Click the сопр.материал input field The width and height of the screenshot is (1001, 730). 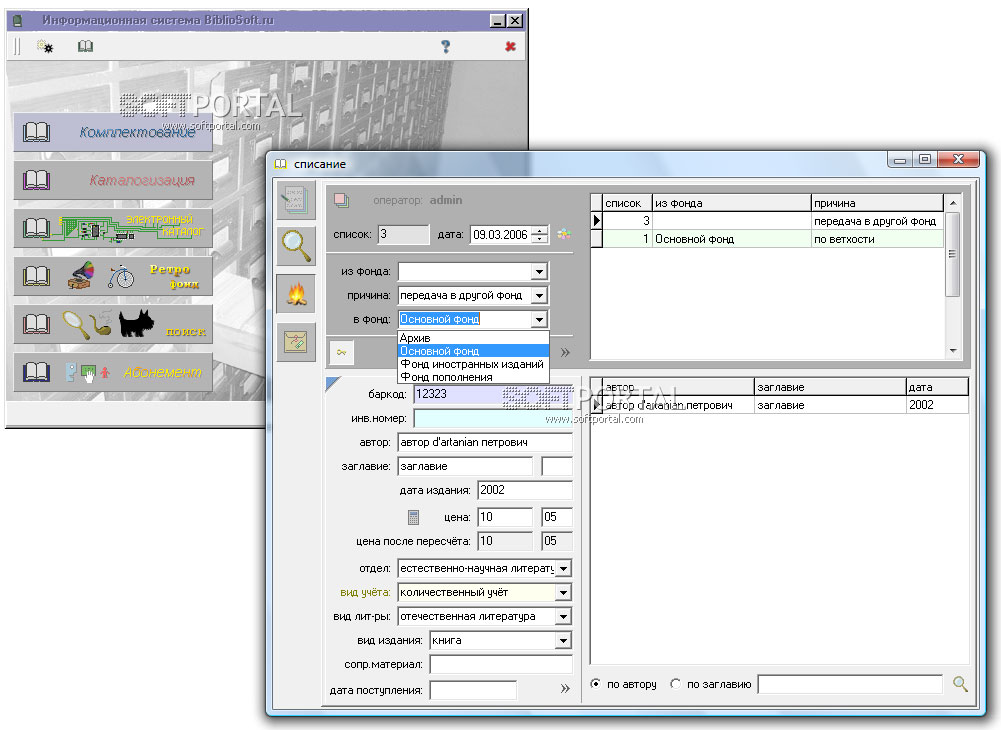pyautogui.click(x=501, y=664)
